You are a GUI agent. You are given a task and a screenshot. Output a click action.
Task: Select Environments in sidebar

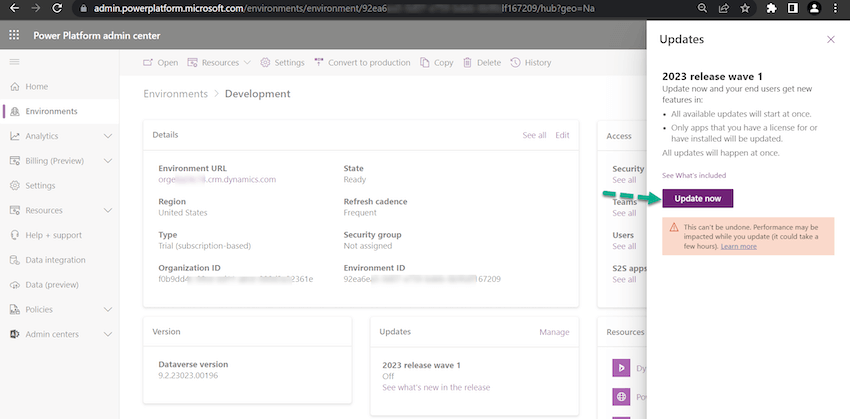click(60, 111)
